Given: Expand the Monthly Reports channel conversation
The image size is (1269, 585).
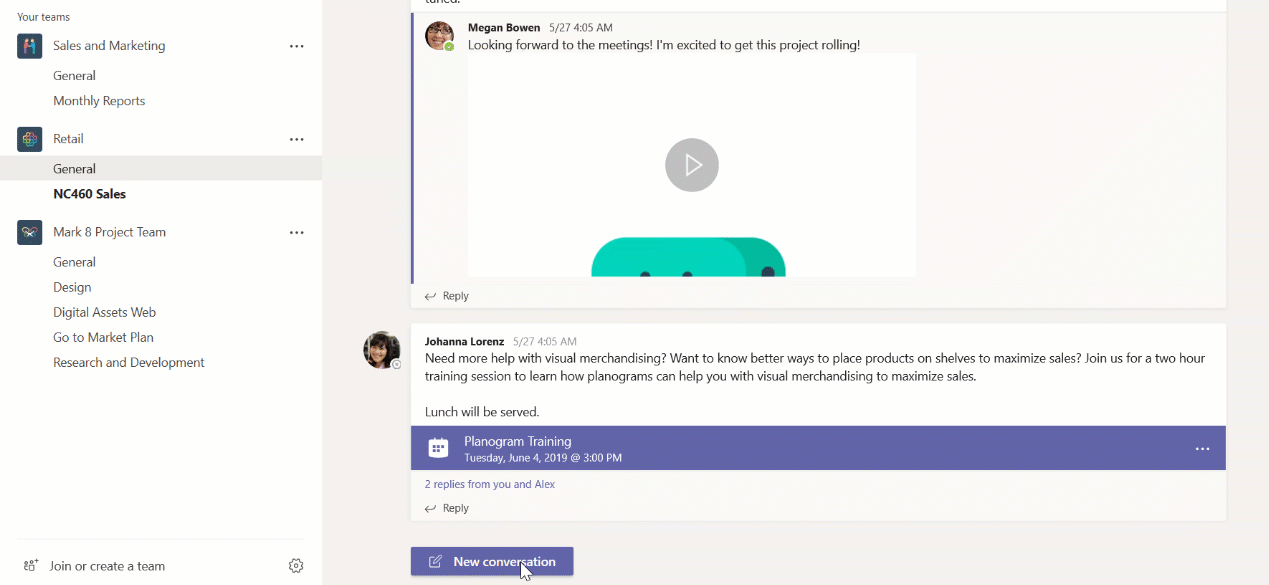Looking at the screenshot, I should (99, 100).
